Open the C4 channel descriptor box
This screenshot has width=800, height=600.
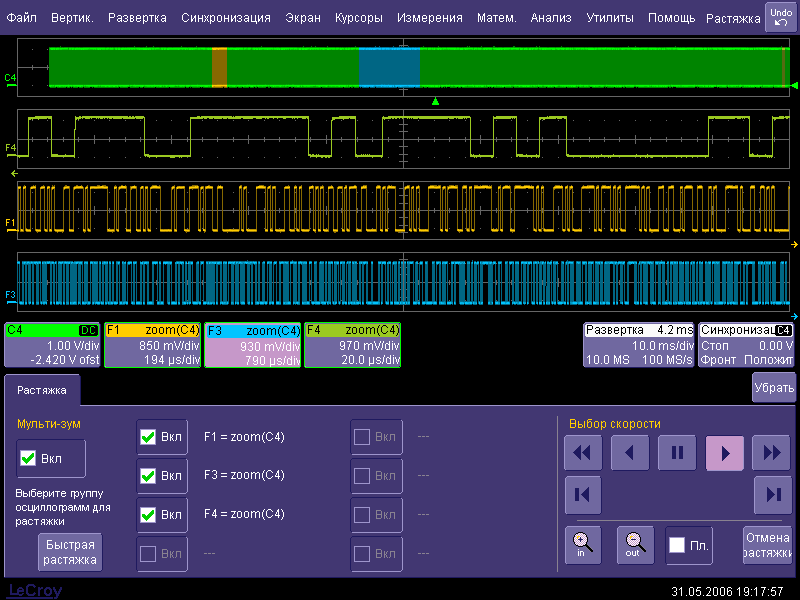(51, 344)
